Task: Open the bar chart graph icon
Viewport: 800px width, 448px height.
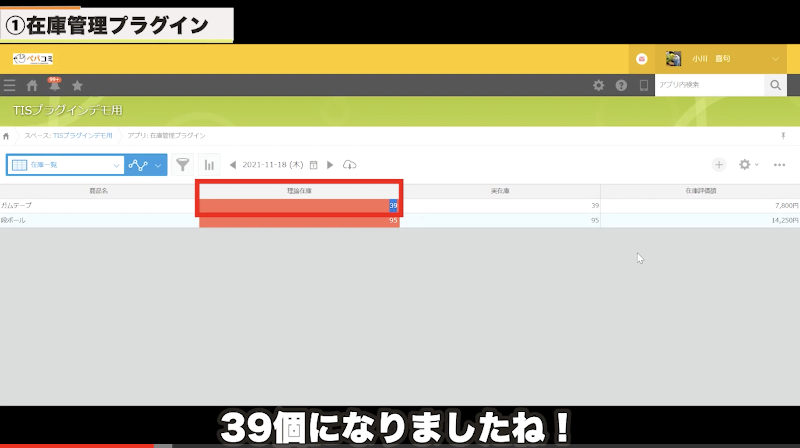Action: (209, 165)
